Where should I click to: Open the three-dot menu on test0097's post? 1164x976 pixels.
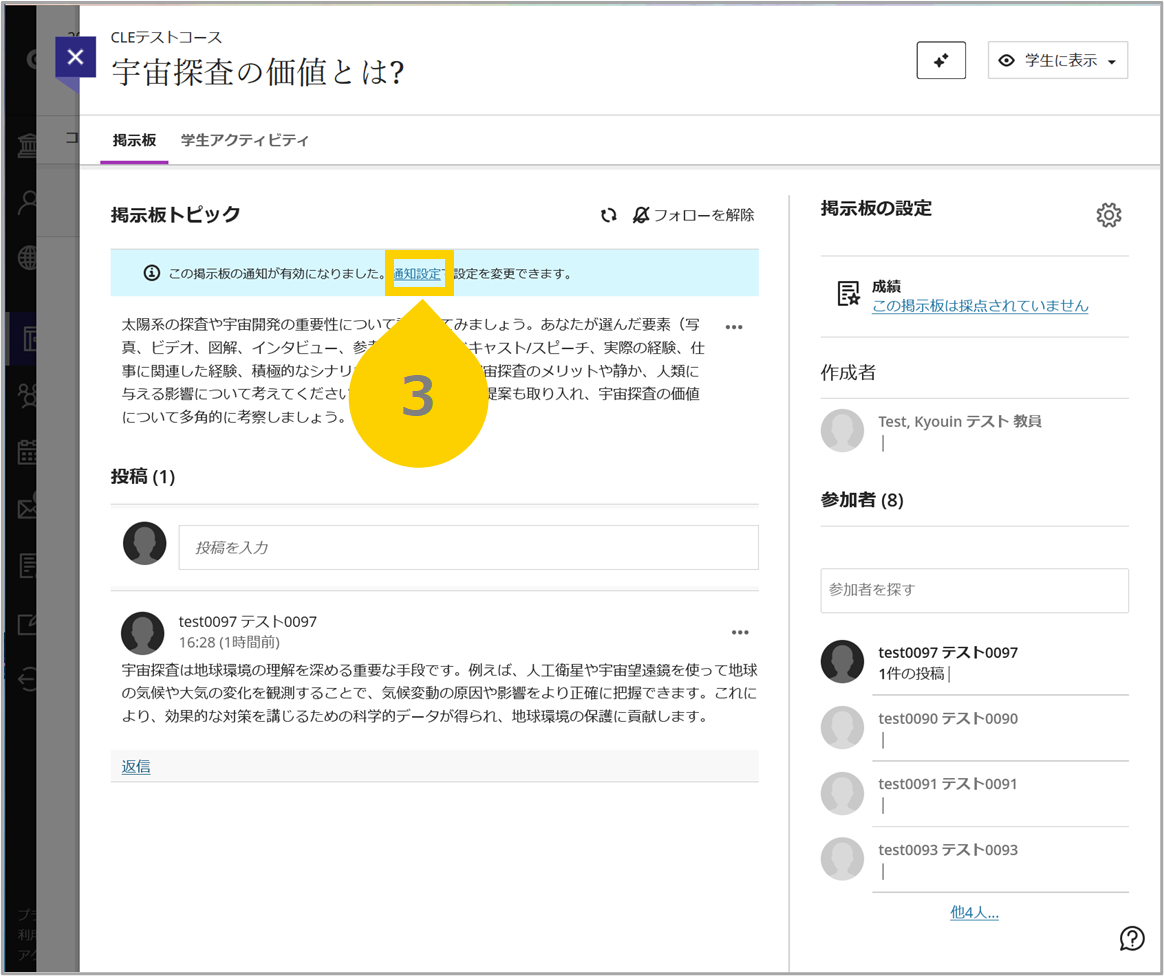point(739,632)
